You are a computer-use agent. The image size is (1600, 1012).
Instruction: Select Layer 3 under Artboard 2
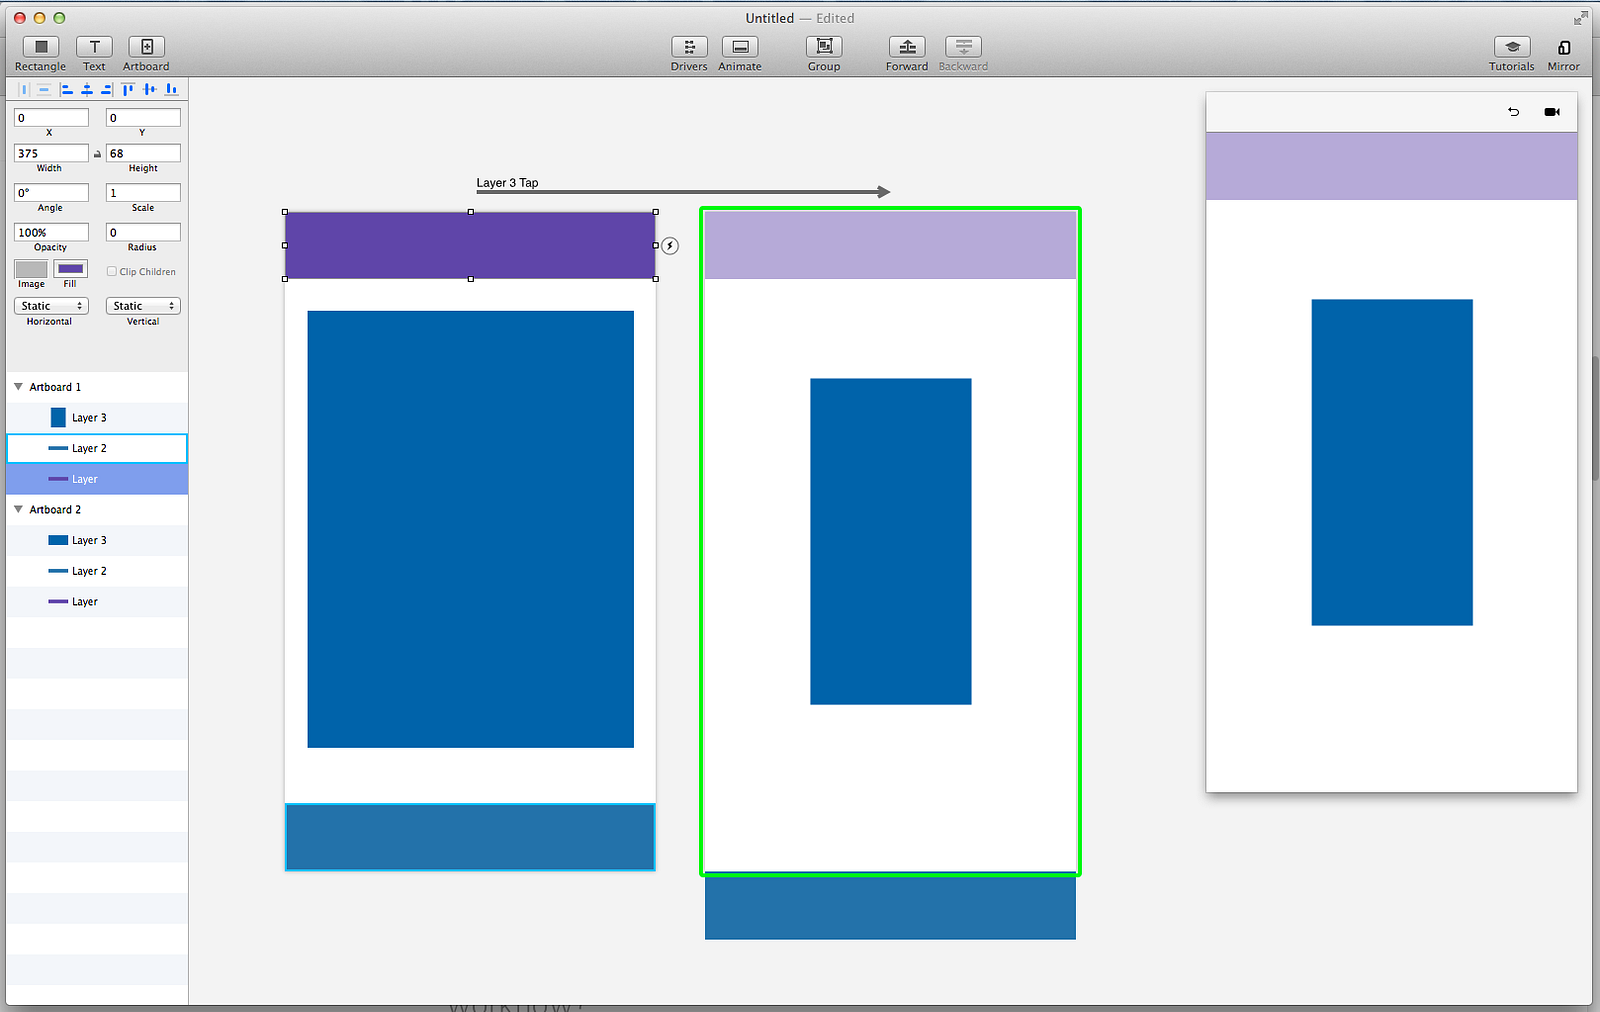click(97, 540)
